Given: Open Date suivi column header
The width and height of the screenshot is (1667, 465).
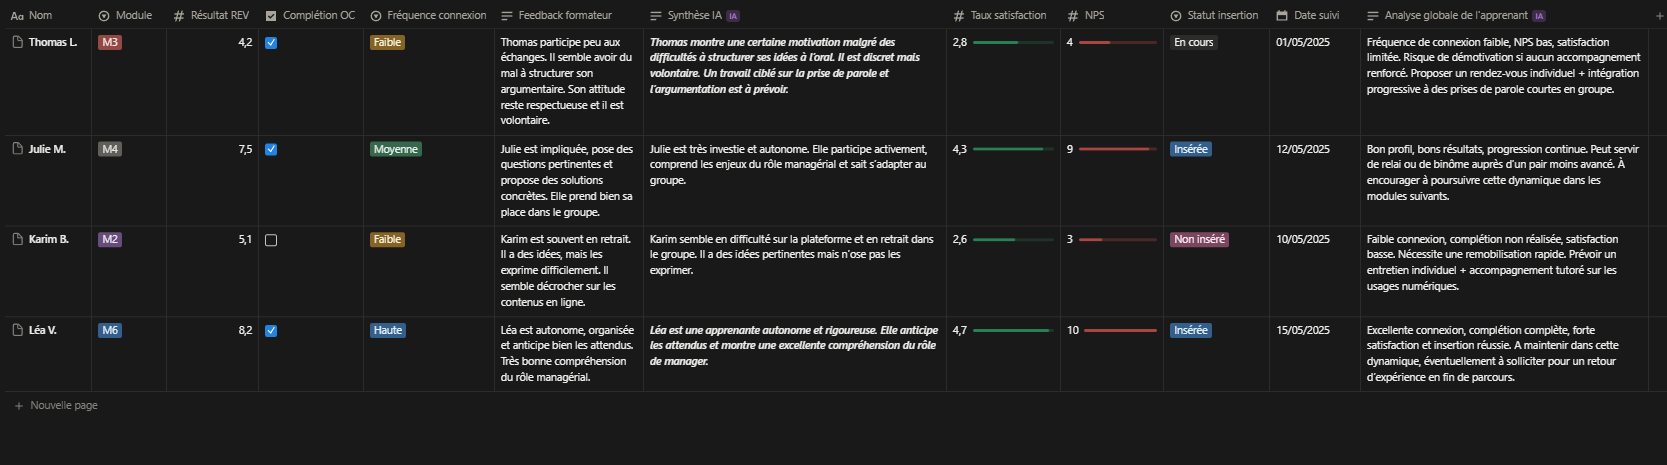Looking at the screenshot, I should tap(1307, 16).
